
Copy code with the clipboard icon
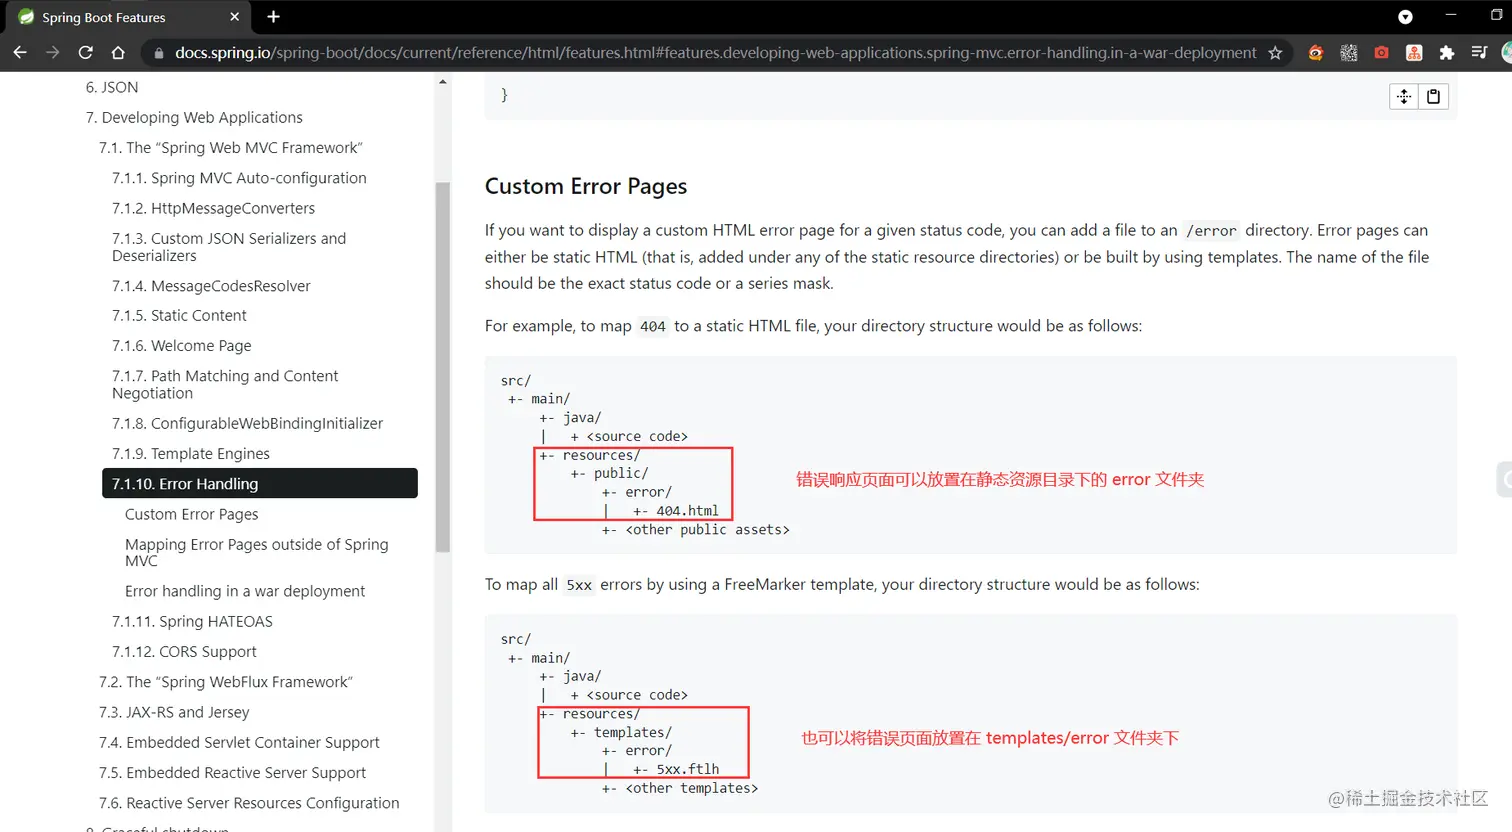(1433, 96)
